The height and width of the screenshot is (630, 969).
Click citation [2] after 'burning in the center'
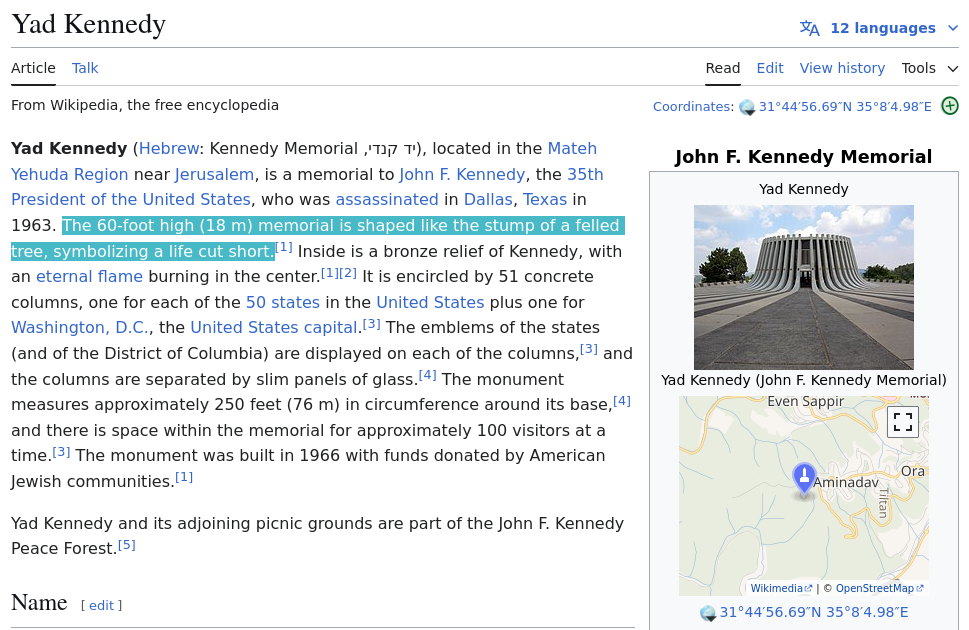(348, 273)
